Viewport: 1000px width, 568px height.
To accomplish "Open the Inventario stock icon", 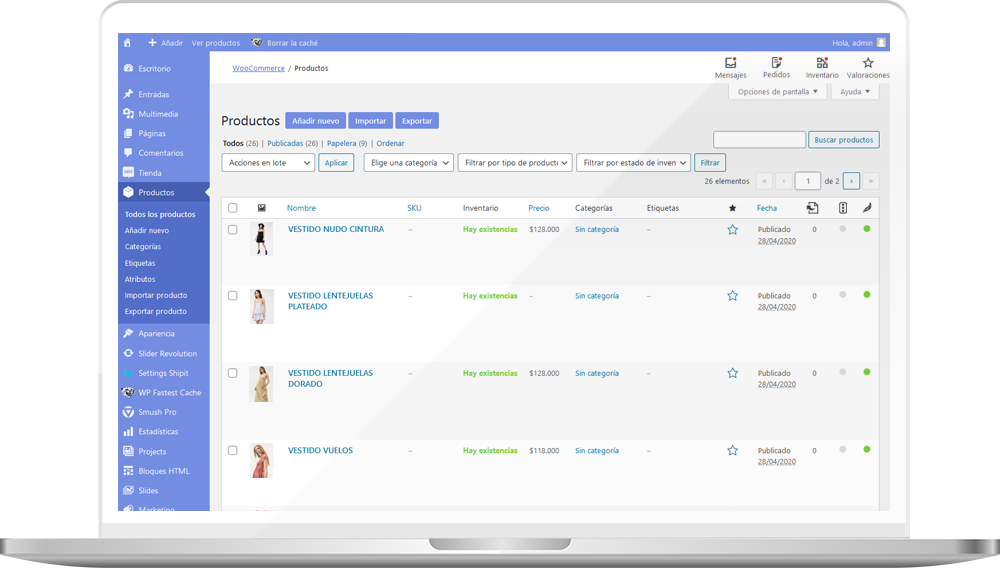I will 822,62.
